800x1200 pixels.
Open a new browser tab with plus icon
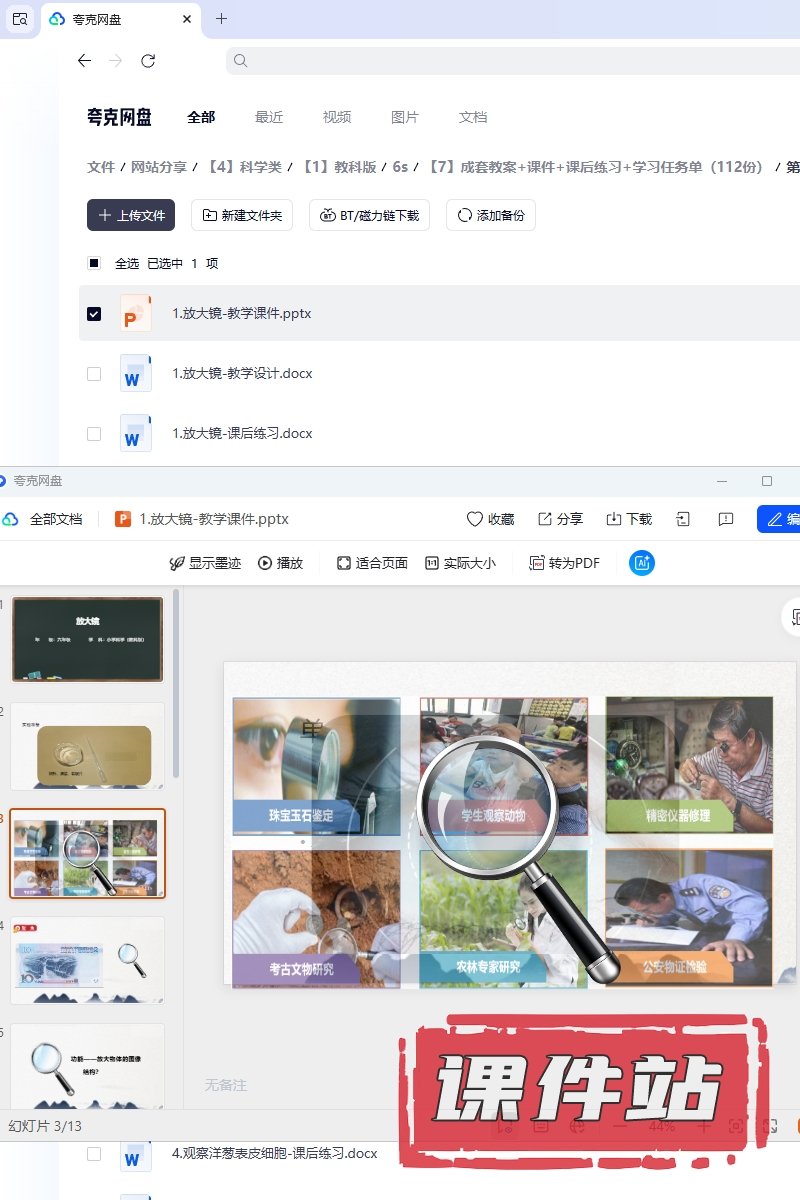tap(221, 19)
